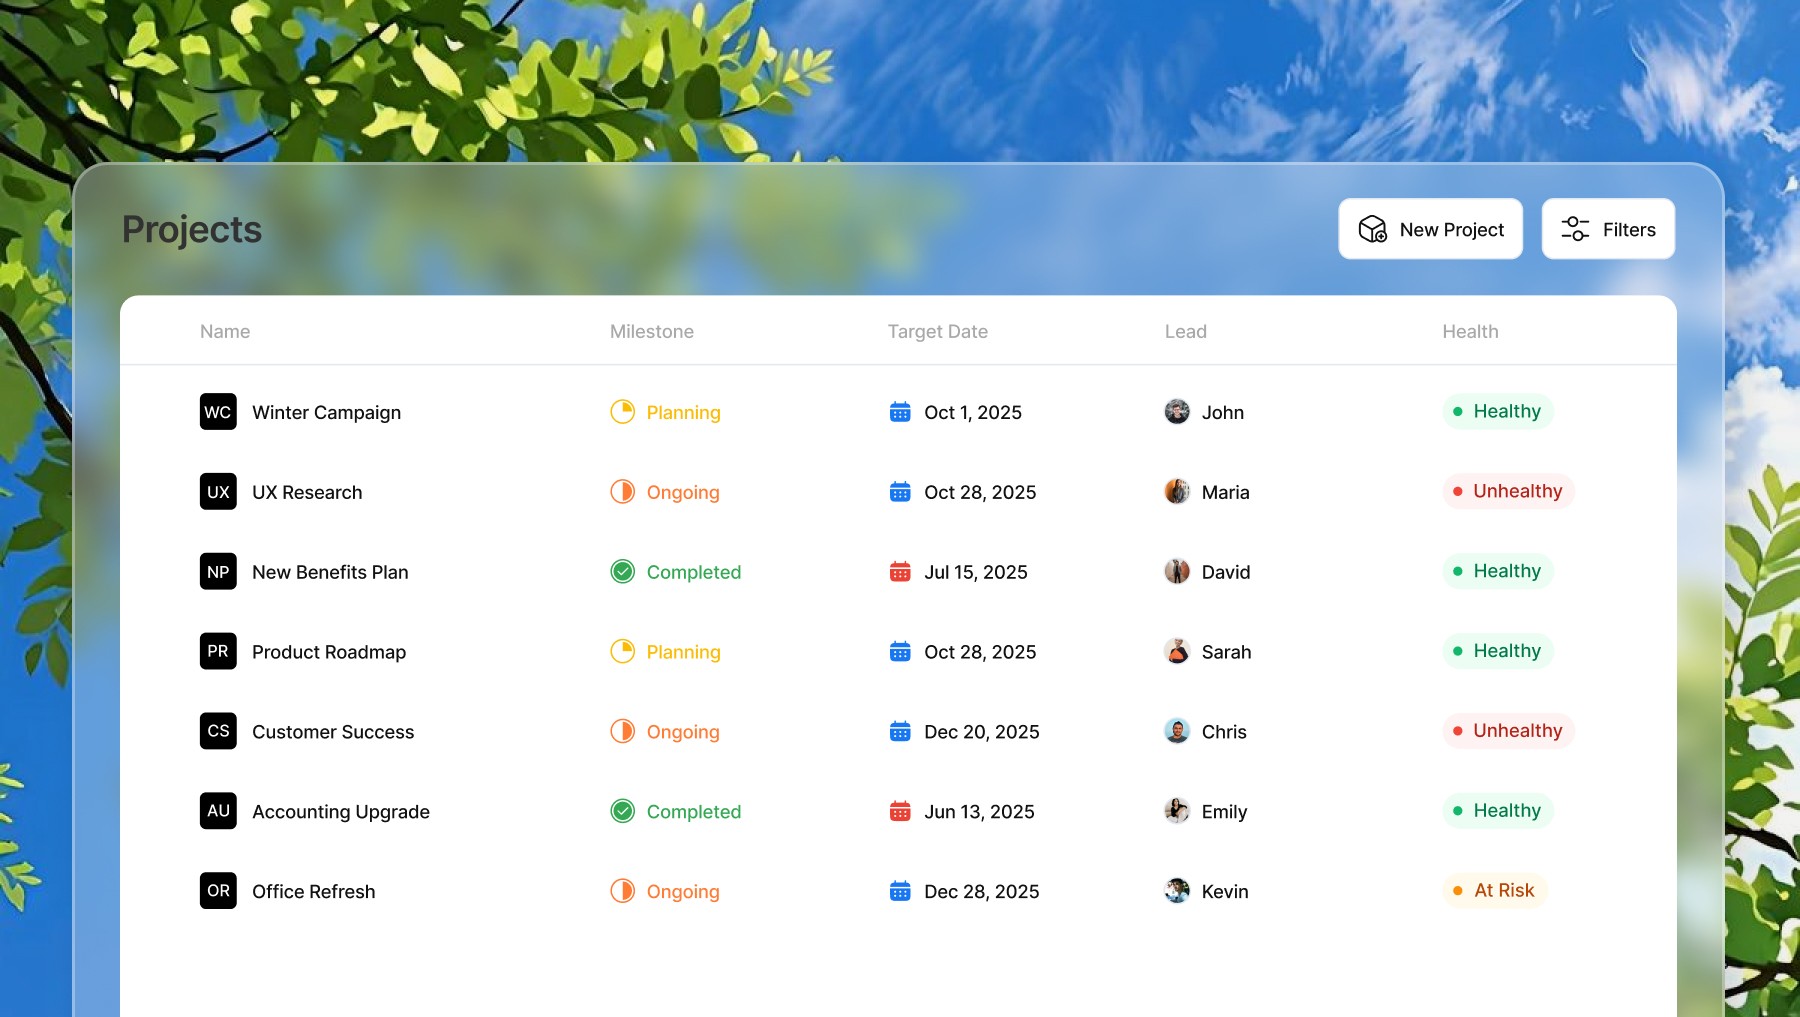The width and height of the screenshot is (1800, 1017).
Task: Click the Planning milestone icon in Product Roadmap row
Action: coord(623,652)
